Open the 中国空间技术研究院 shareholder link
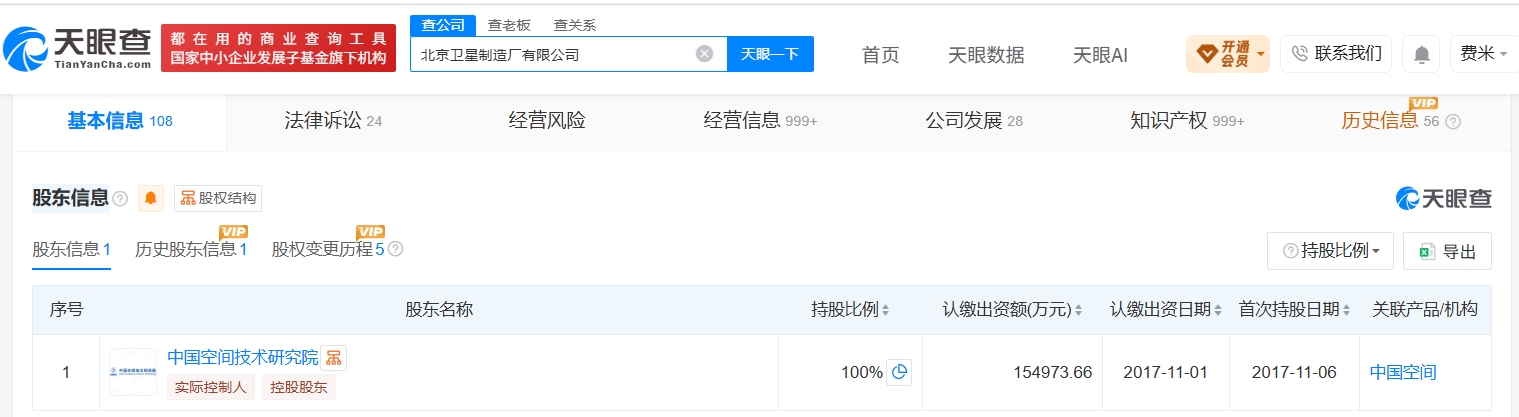 coord(242,357)
